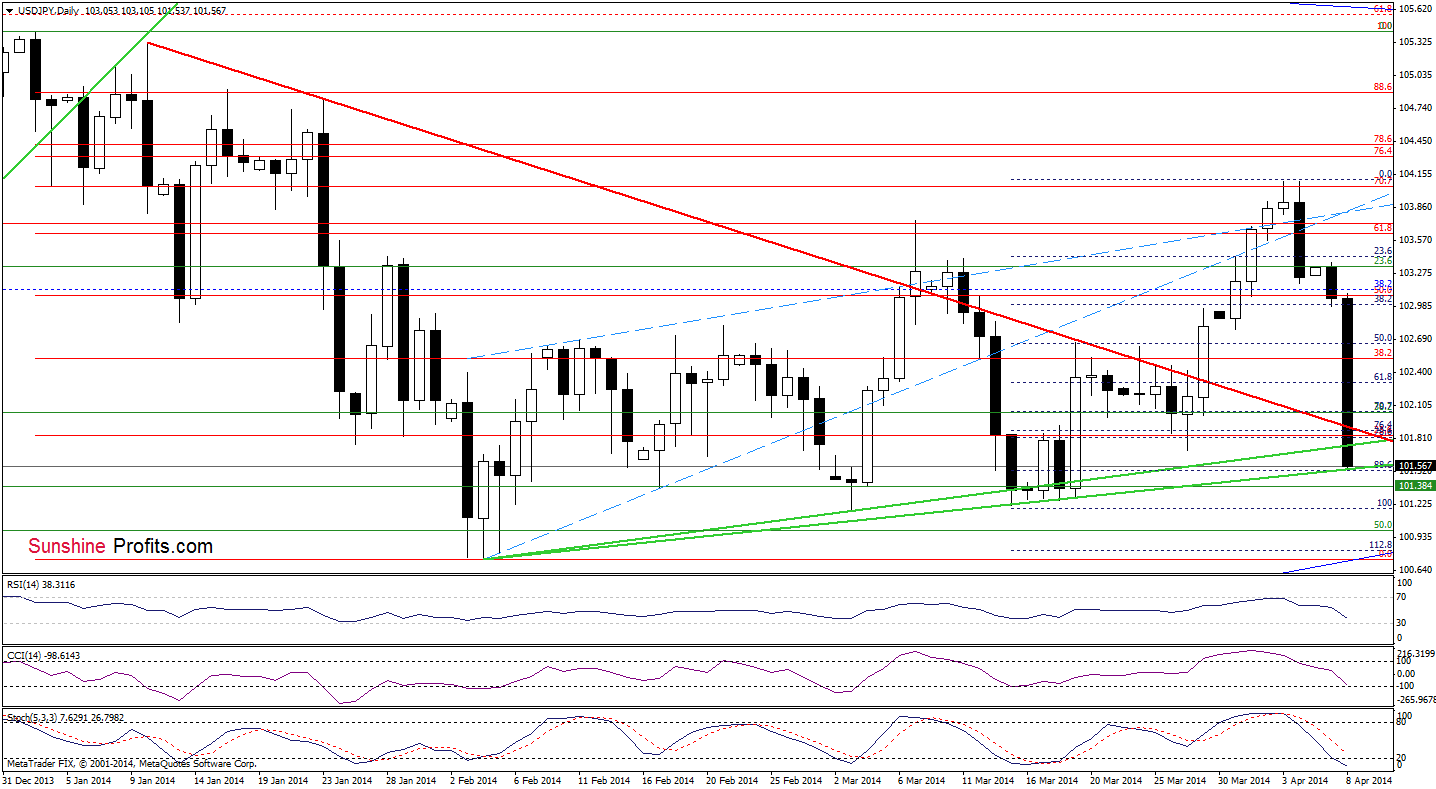The width and height of the screenshot is (1436, 789).
Task: Click the 105.035 price axis label
Action: [1416, 75]
